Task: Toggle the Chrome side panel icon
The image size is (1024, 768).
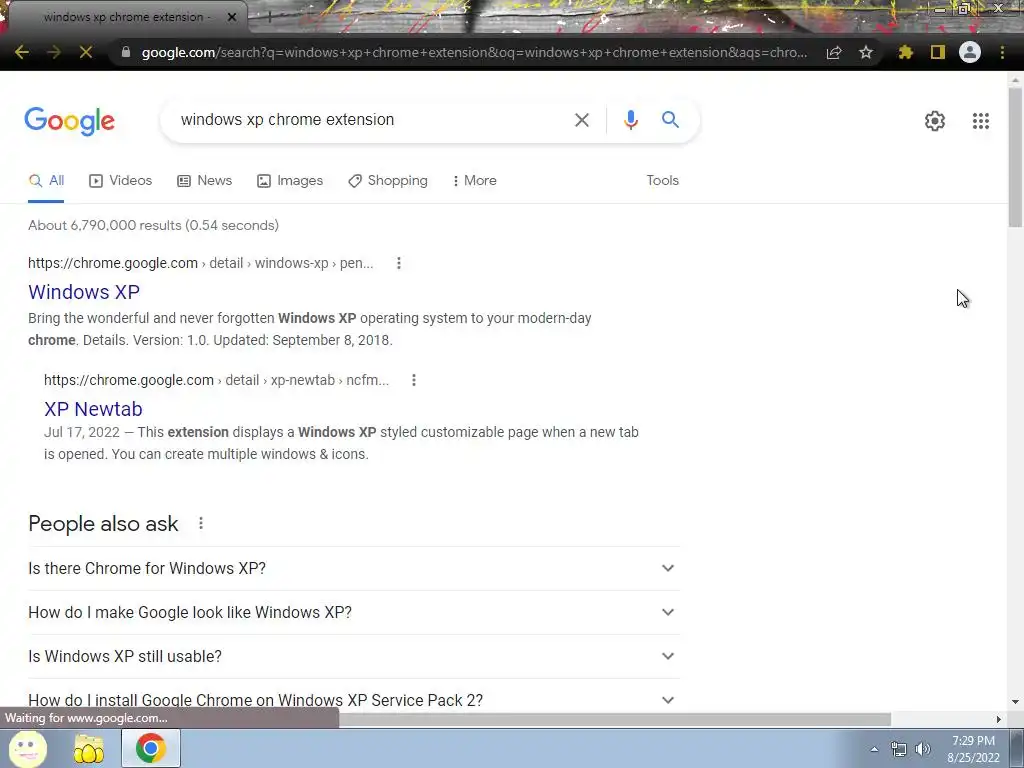Action: [x=938, y=52]
